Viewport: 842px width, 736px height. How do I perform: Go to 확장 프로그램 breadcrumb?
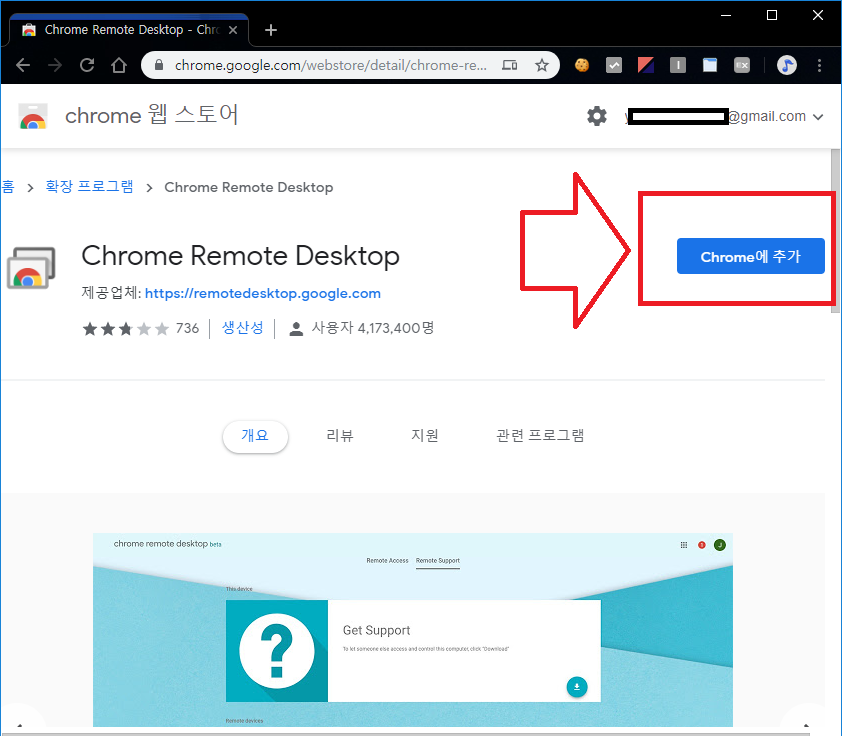tap(89, 187)
